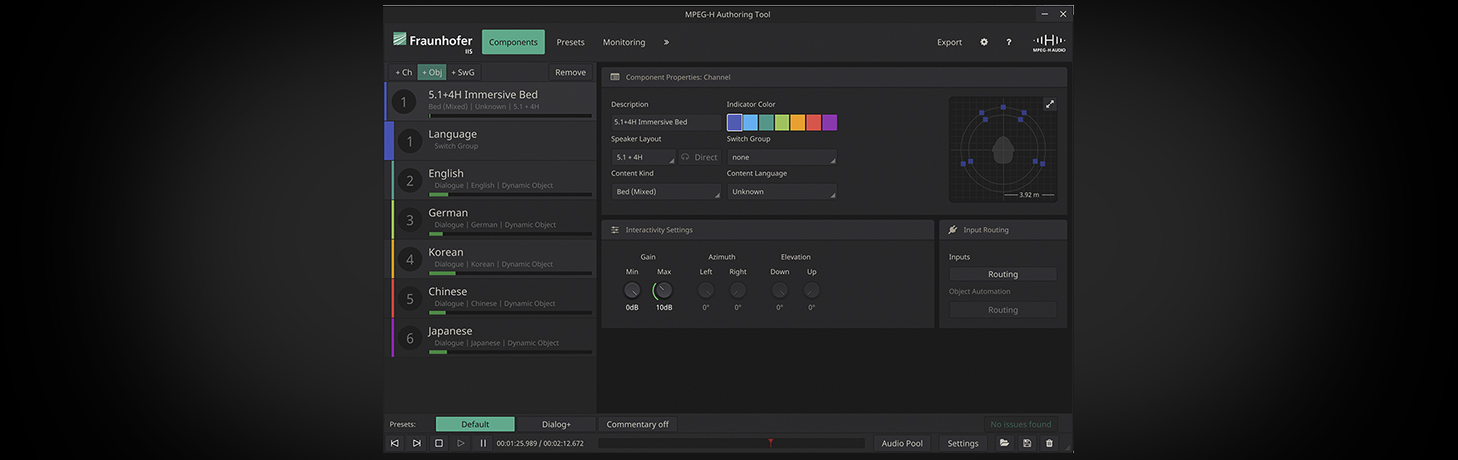Click the Remove component button

(570, 72)
